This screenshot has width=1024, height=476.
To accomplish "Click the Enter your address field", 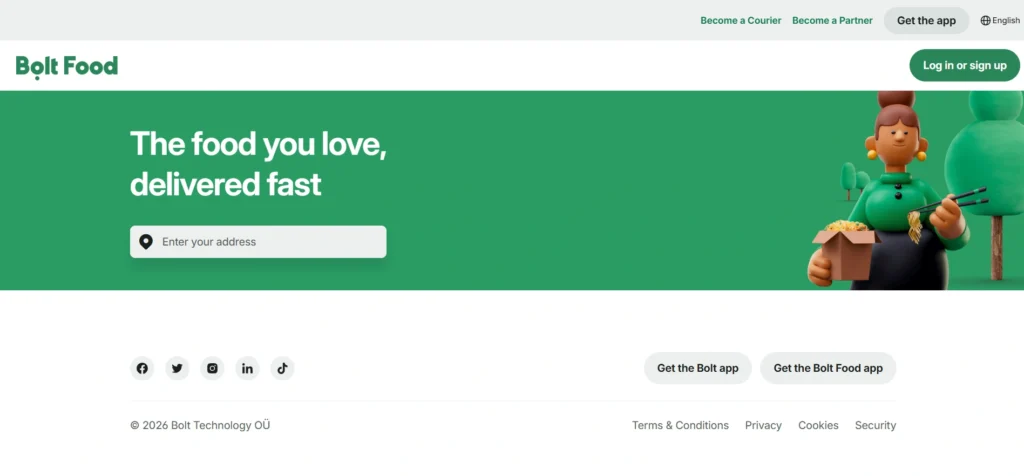I will click(x=258, y=242).
